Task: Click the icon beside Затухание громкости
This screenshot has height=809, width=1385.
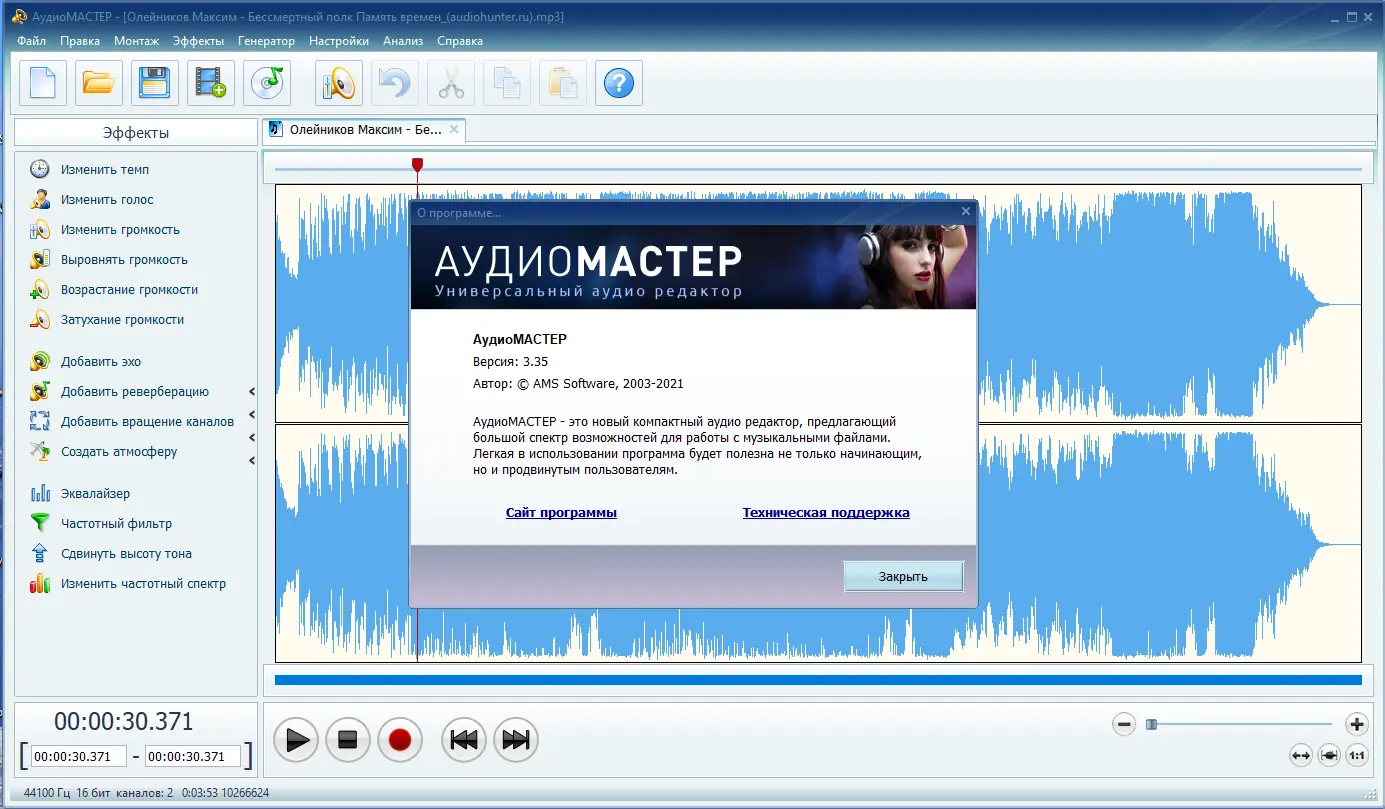Action: (x=40, y=320)
